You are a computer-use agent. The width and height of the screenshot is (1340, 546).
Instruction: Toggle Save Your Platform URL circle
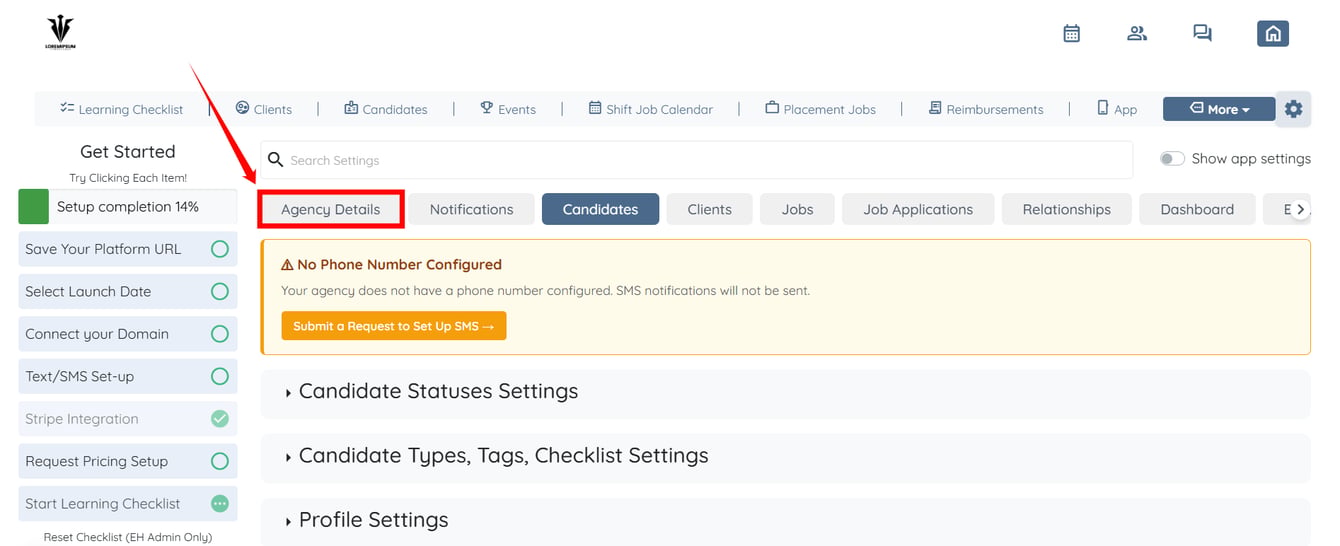(220, 249)
